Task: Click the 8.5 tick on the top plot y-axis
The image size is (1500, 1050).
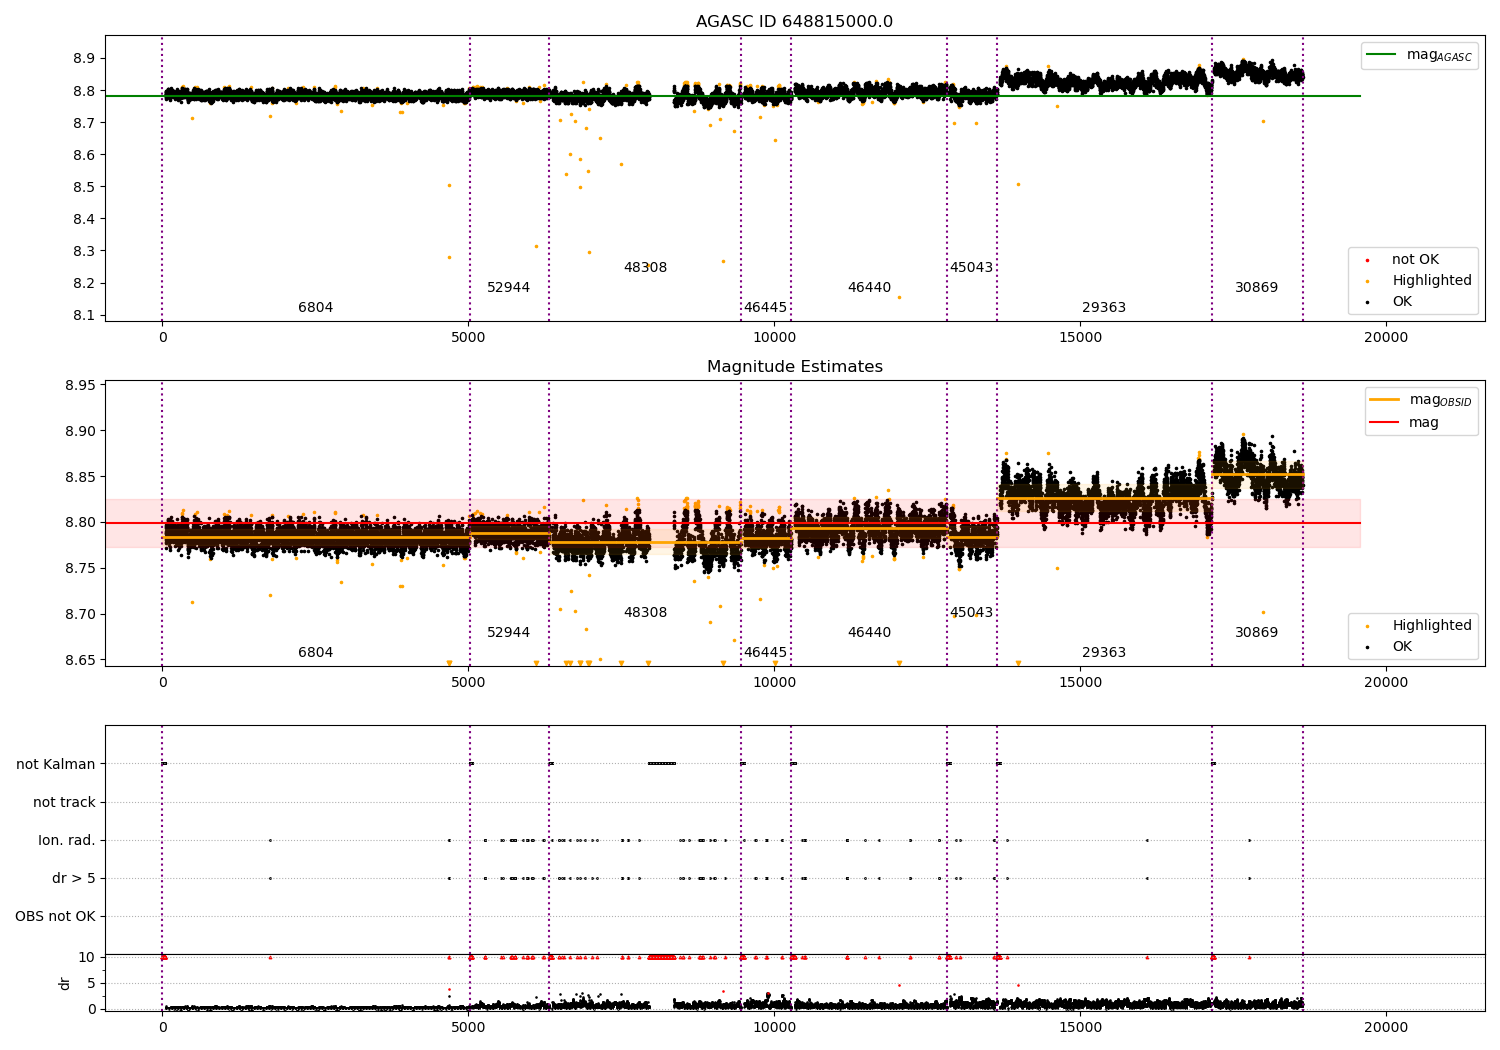Action: point(84,187)
